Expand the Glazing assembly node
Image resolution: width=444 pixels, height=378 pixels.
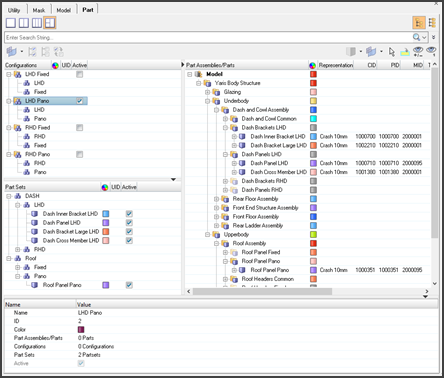[x=208, y=92]
